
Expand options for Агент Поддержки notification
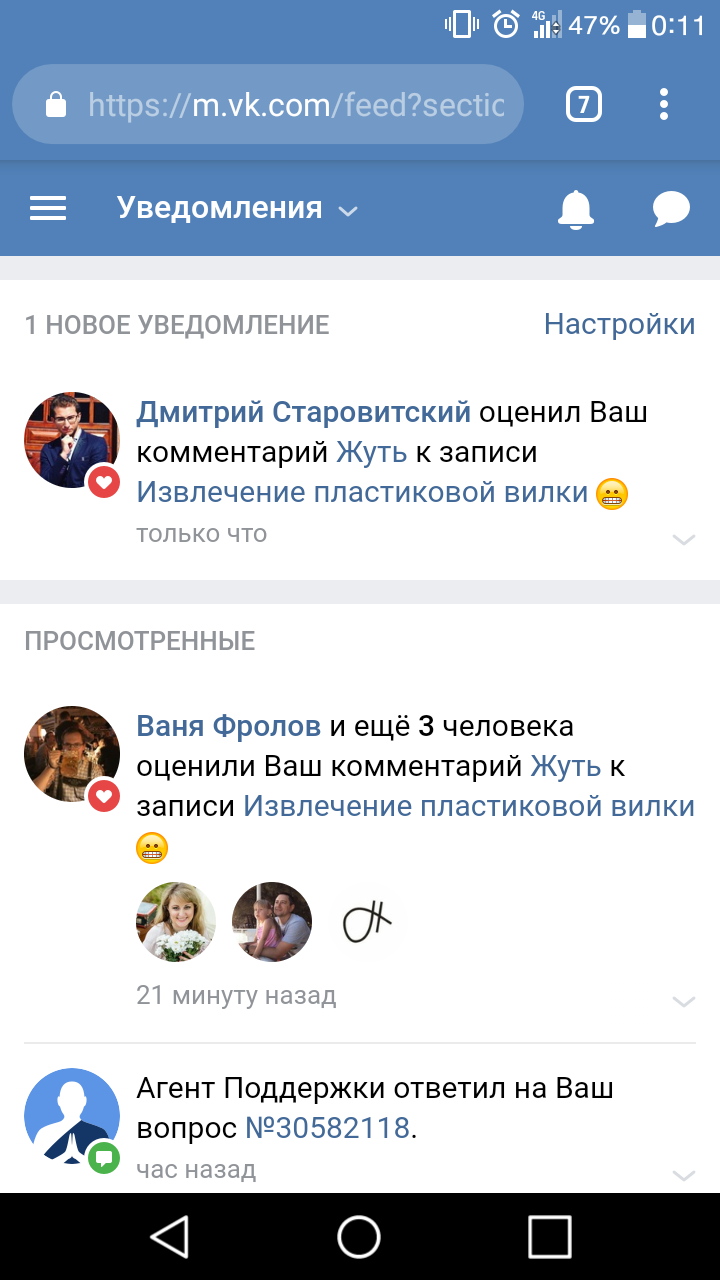683,1174
